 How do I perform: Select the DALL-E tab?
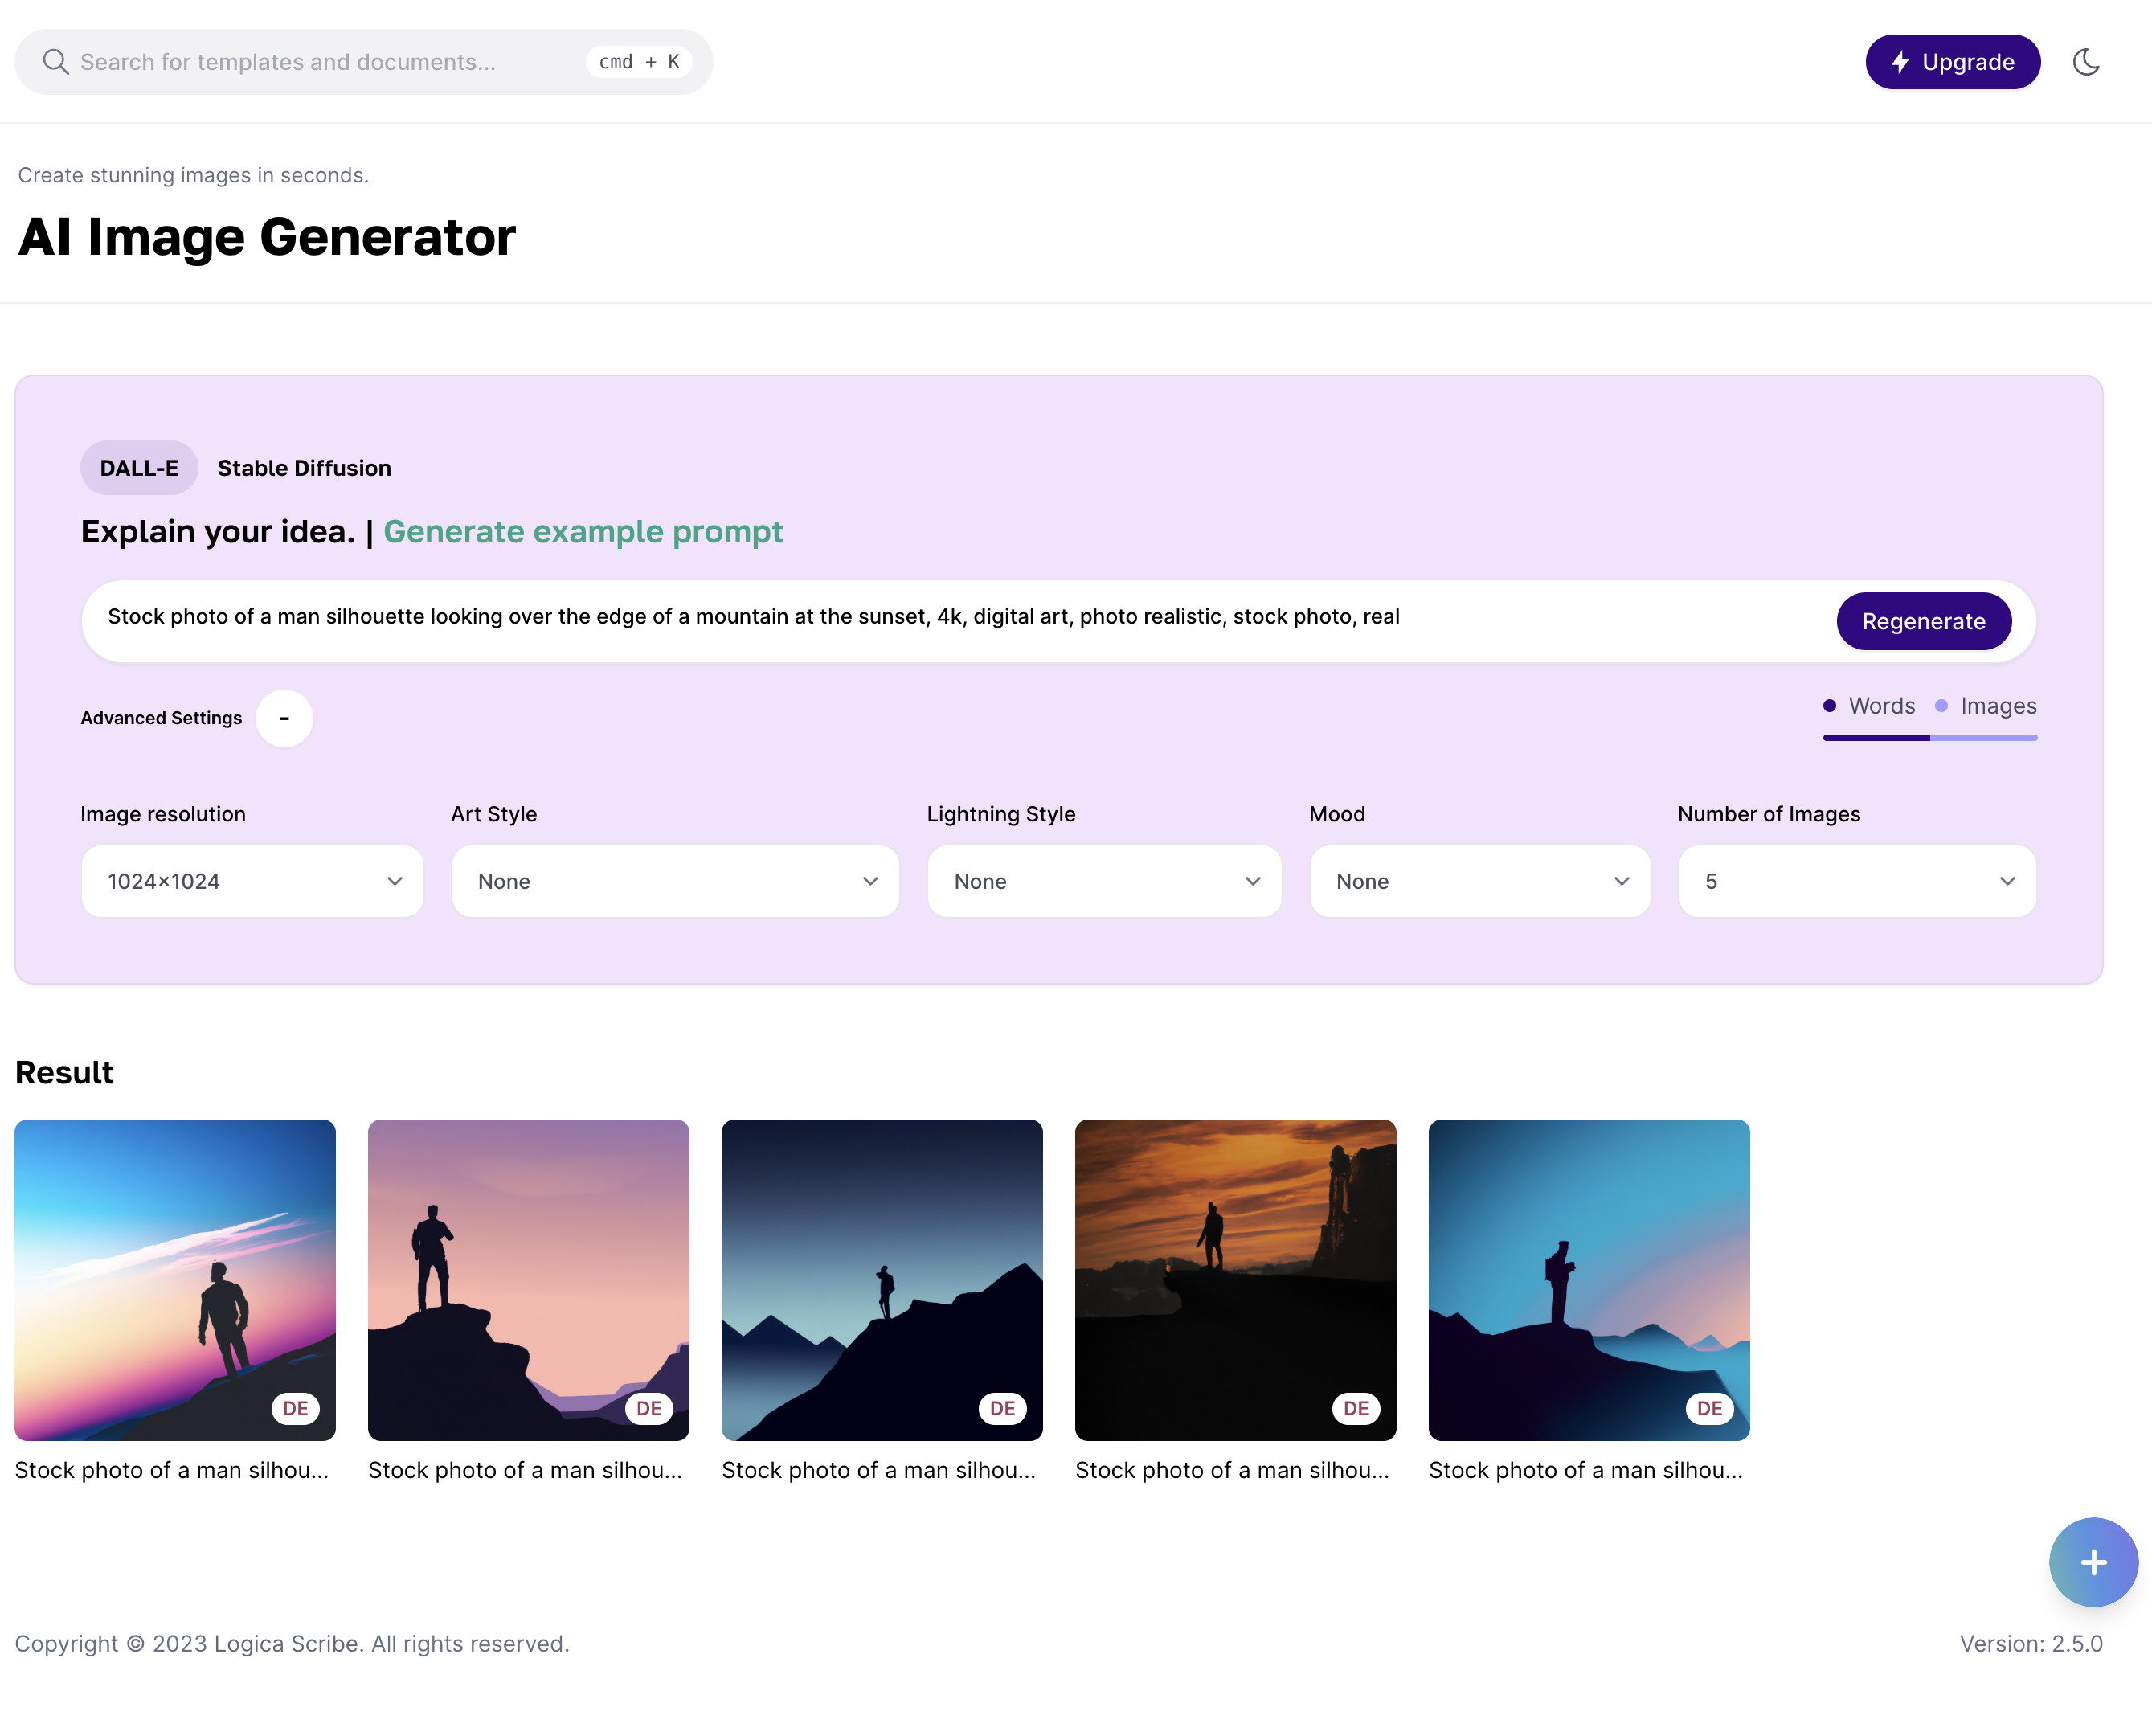point(139,468)
